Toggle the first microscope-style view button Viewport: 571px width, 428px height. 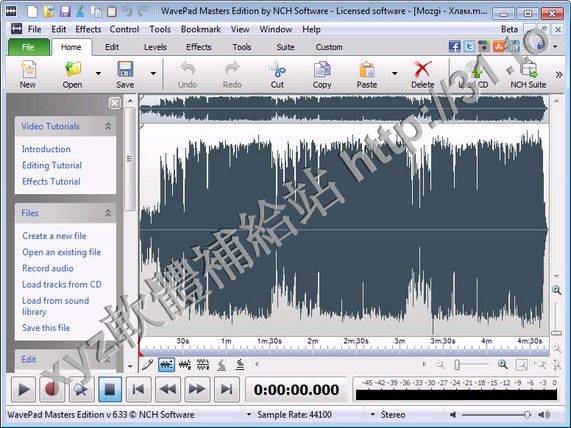pos(221,365)
